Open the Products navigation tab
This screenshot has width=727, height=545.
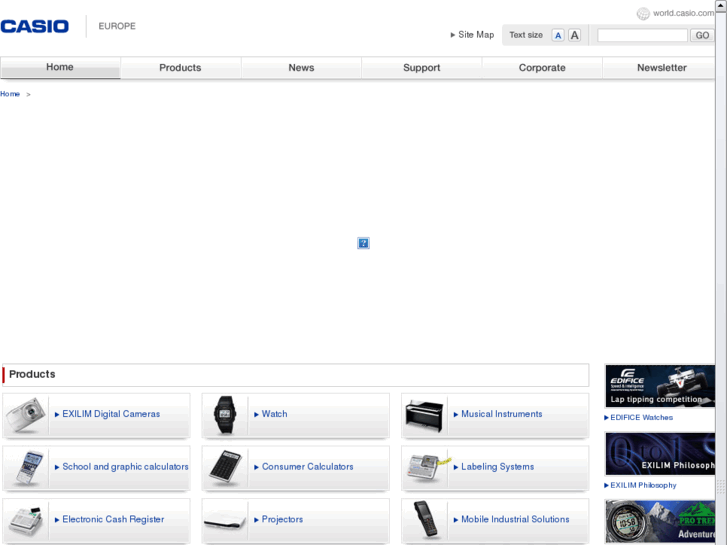click(x=180, y=68)
